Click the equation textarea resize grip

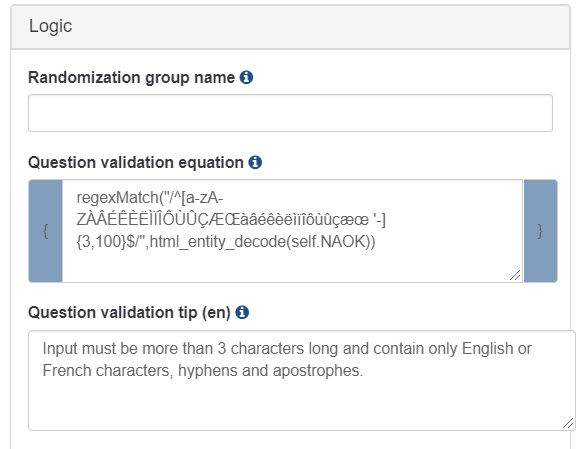[x=515, y=275]
